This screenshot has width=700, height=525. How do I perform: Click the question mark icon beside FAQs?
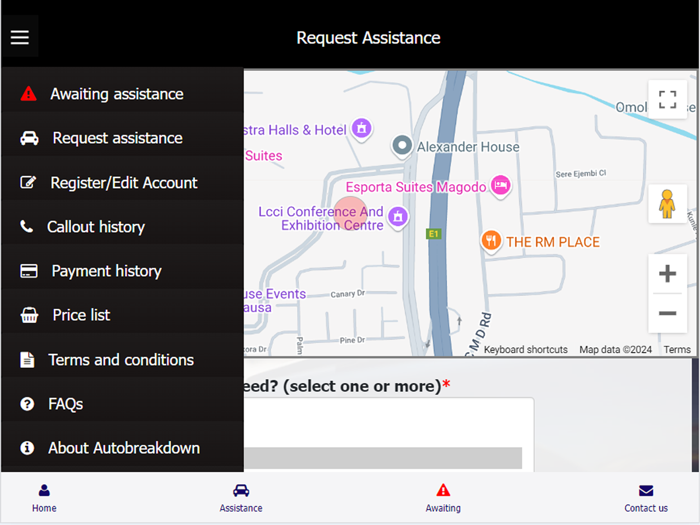27,404
